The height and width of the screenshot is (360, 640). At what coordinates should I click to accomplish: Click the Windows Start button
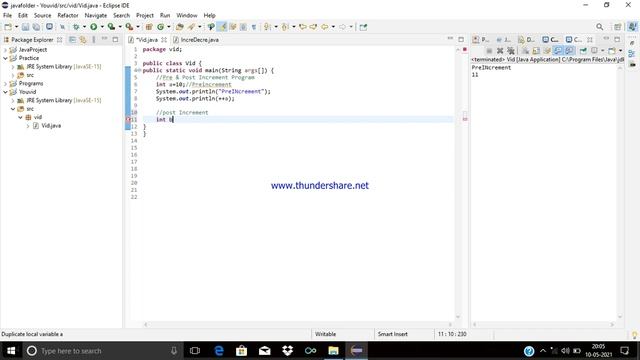[x=11, y=351]
